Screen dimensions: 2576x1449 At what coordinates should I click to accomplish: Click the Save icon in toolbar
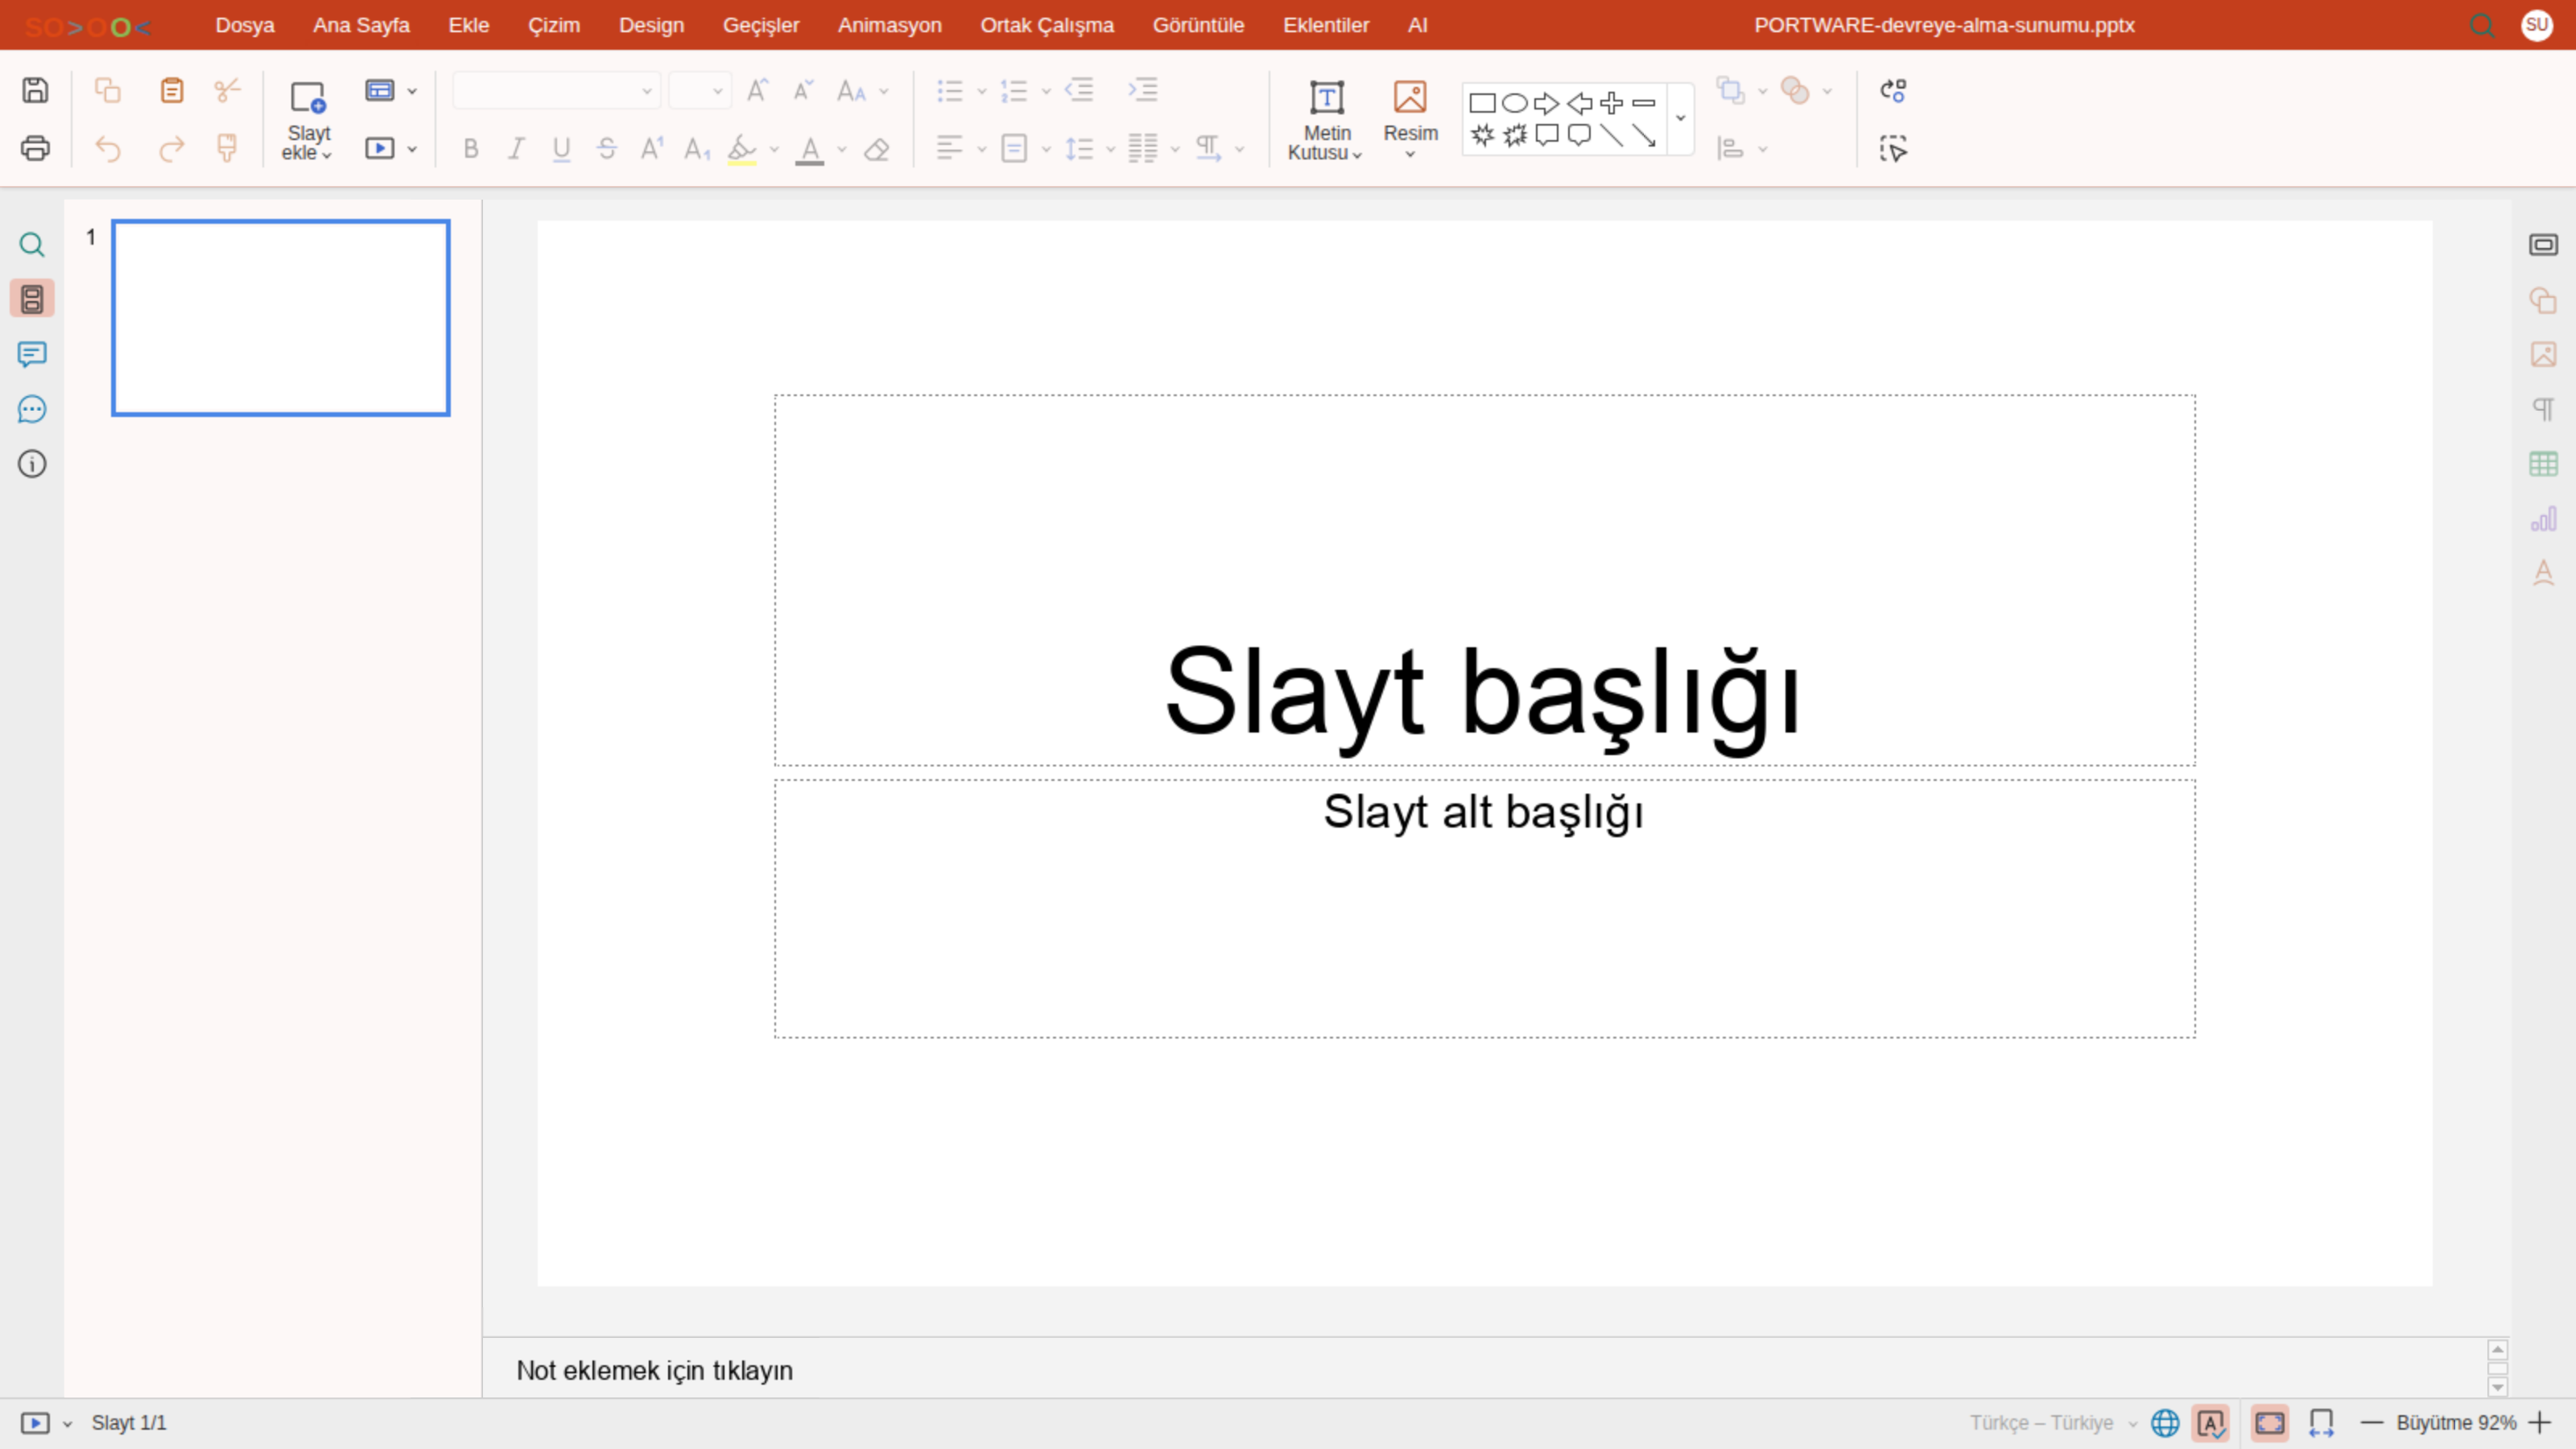tap(36, 90)
